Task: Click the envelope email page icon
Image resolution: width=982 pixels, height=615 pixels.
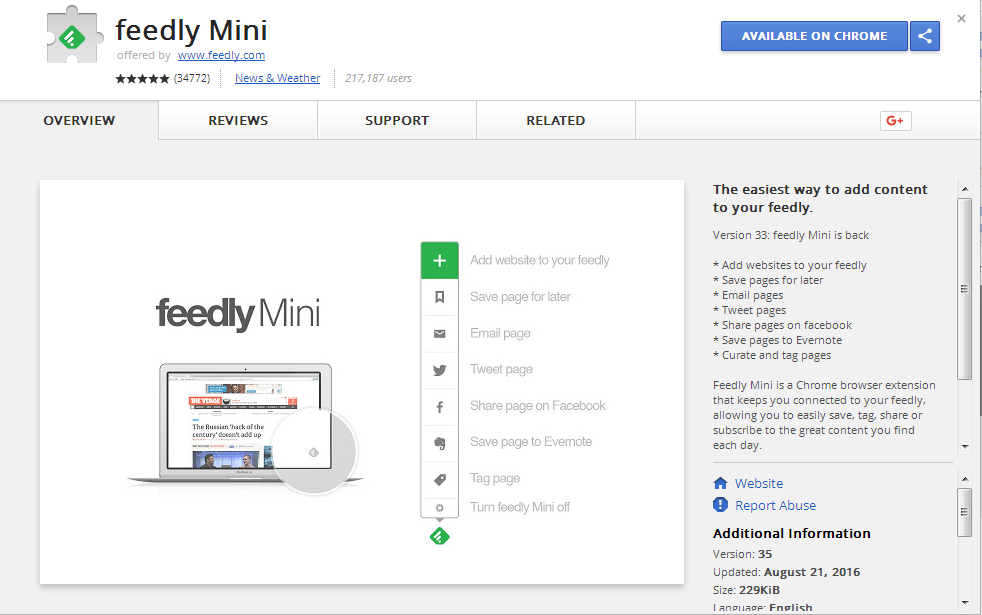Action: (x=439, y=334)
